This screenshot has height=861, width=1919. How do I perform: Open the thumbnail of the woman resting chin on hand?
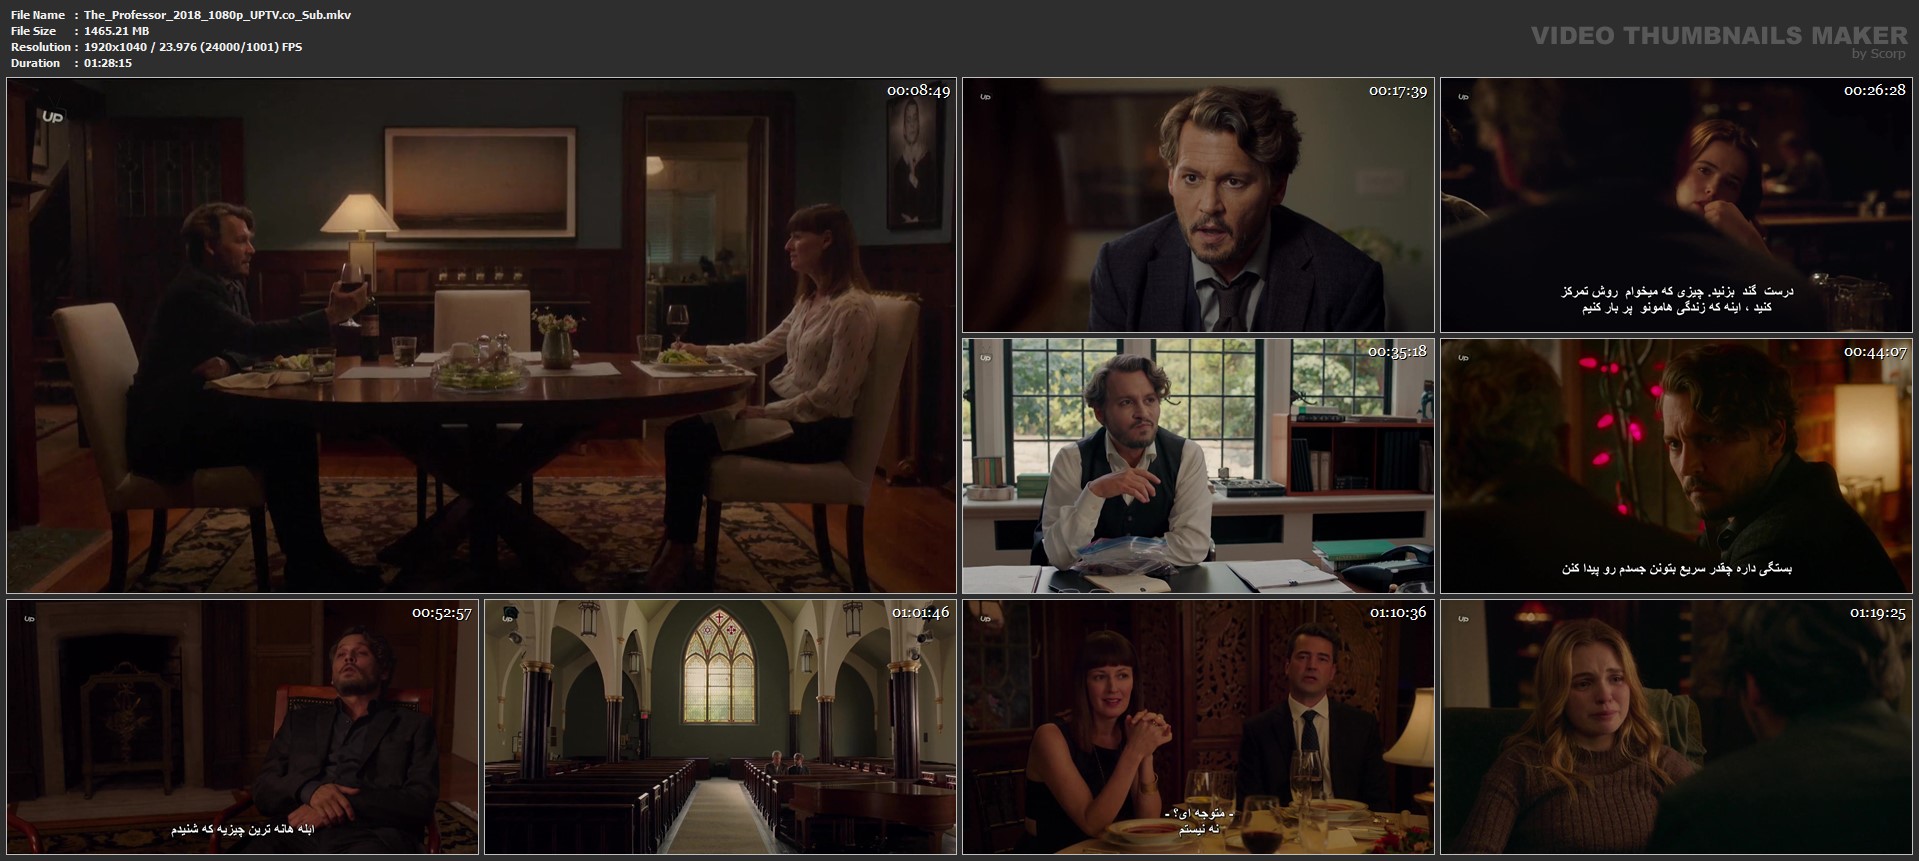(1676, 205)
